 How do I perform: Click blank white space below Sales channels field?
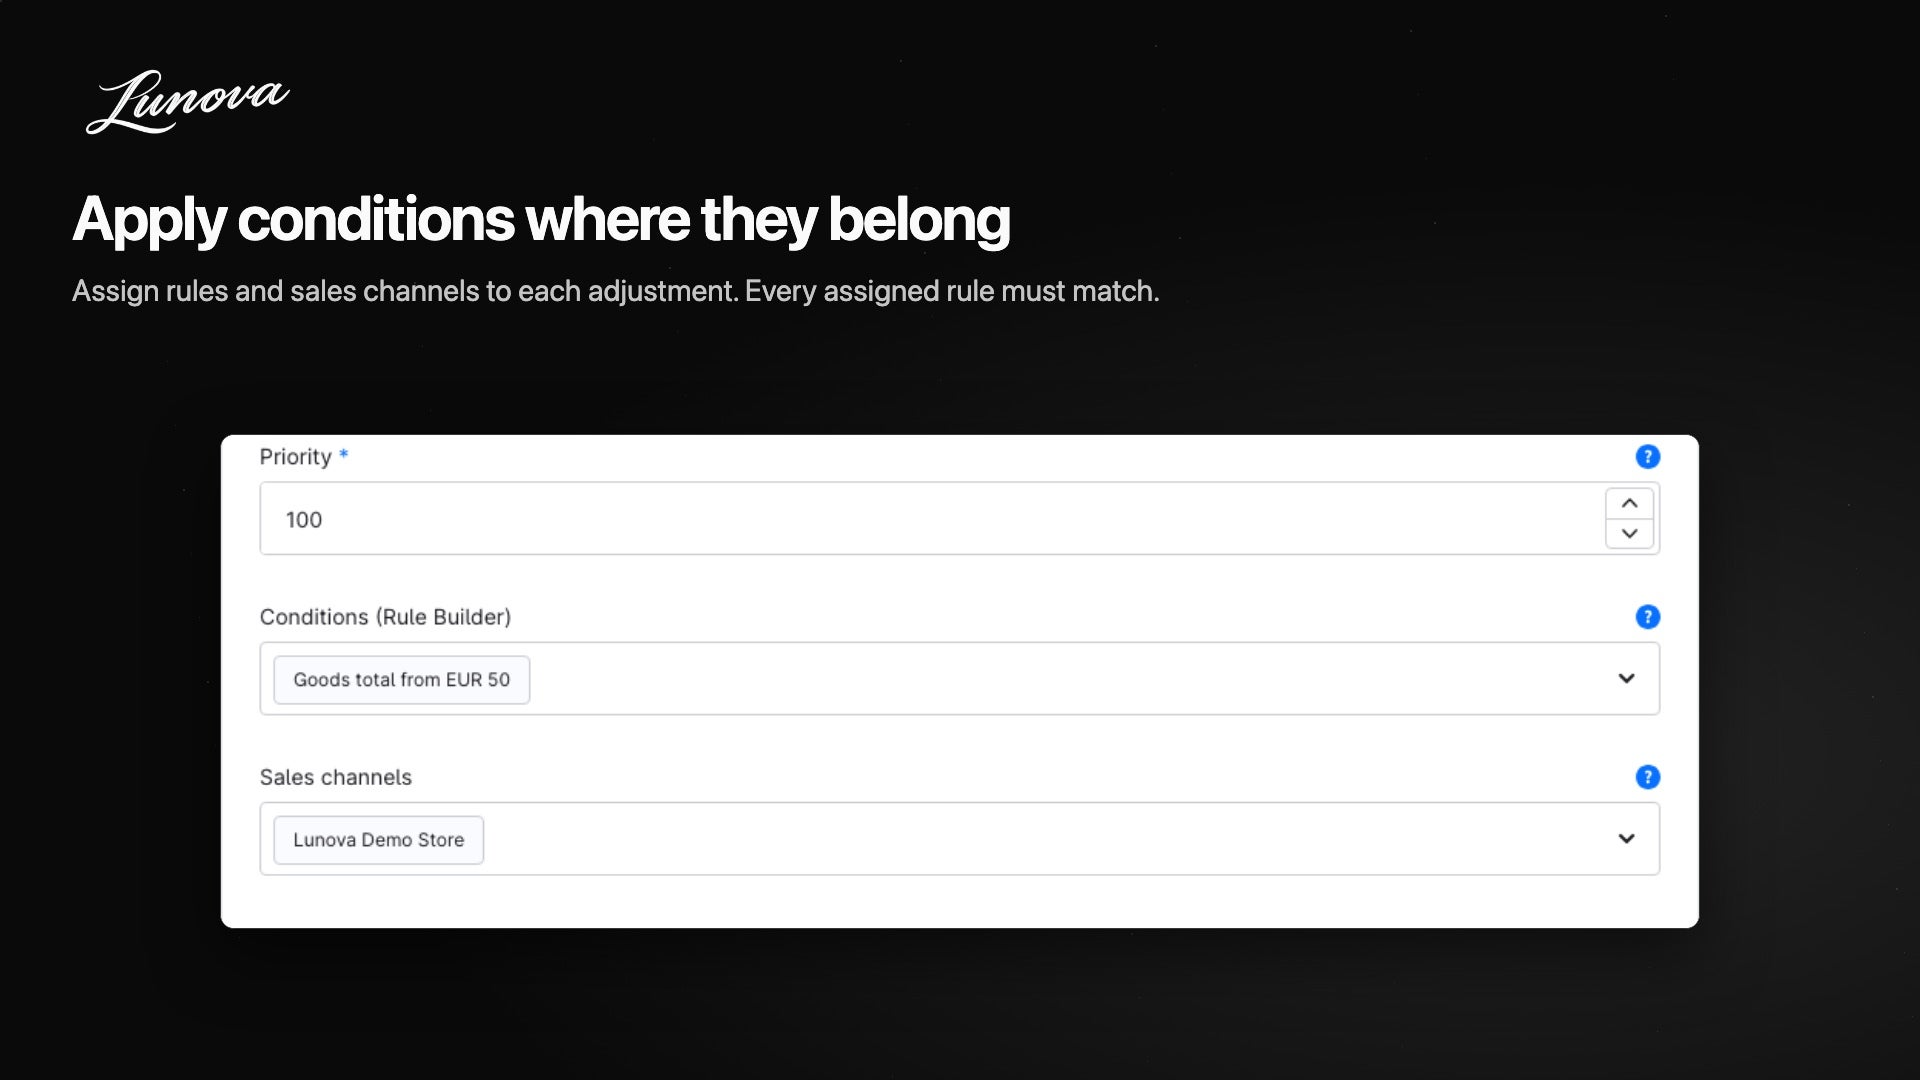coord(959,901)
